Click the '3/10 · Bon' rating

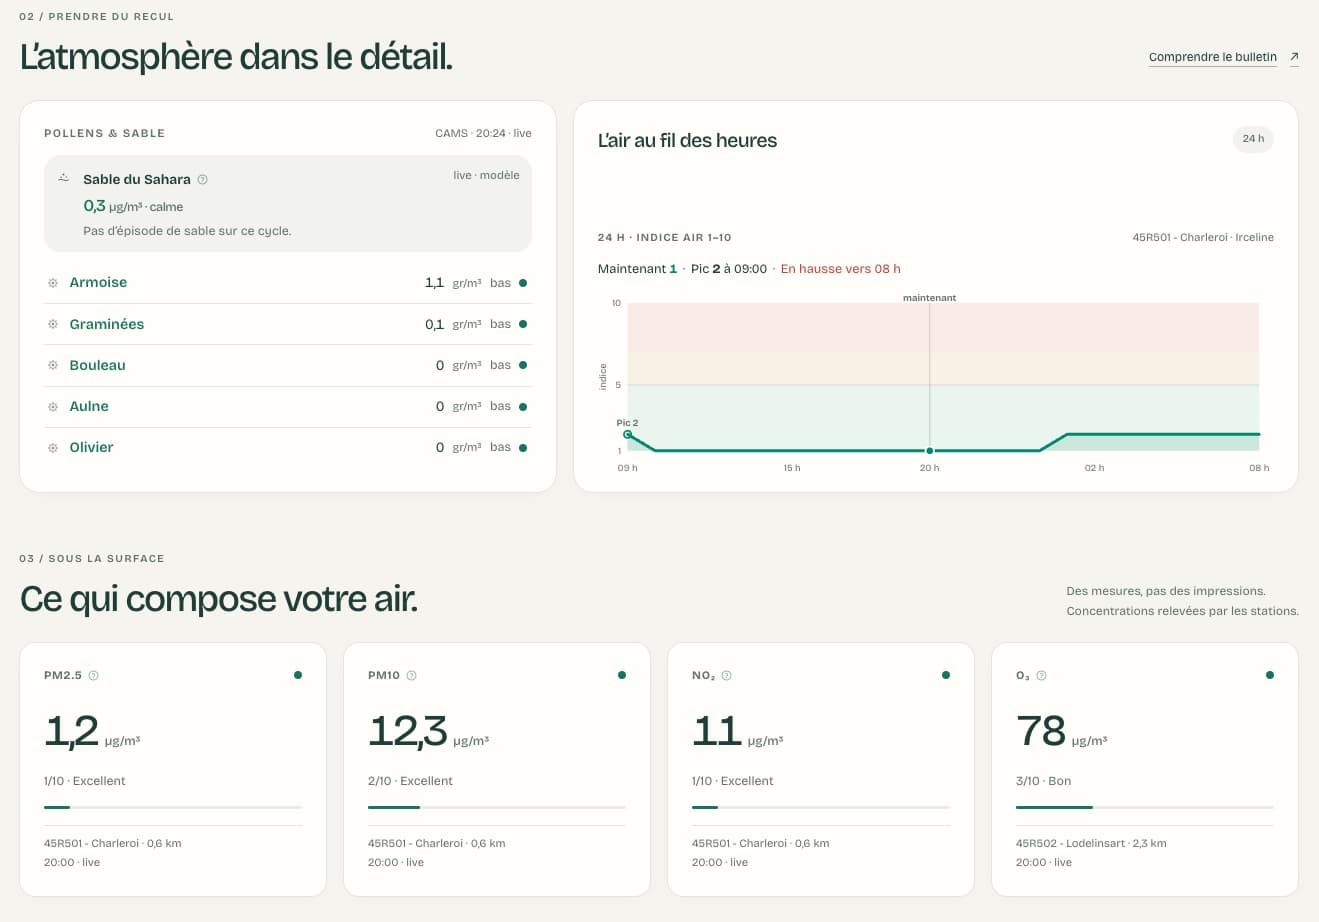(1043, 781)
